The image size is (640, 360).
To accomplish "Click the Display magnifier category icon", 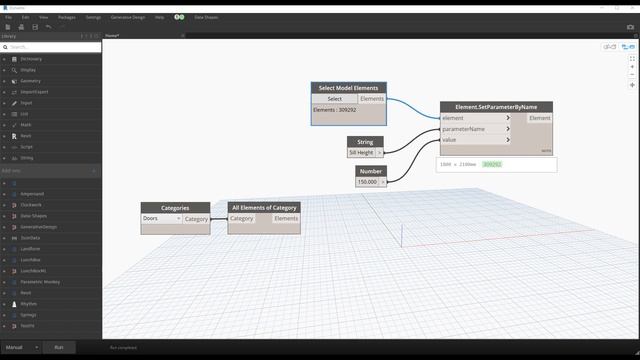I will point(14,70).
